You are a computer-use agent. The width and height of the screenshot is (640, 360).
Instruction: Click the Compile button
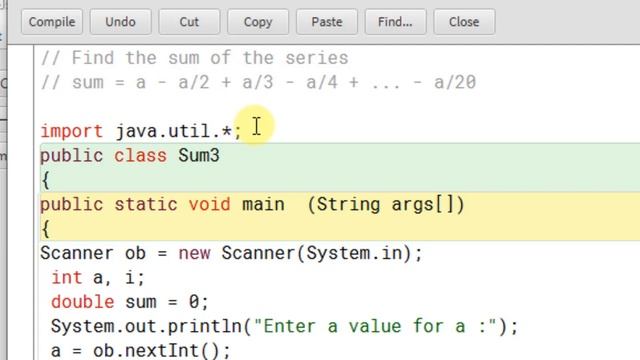[52, 22]
